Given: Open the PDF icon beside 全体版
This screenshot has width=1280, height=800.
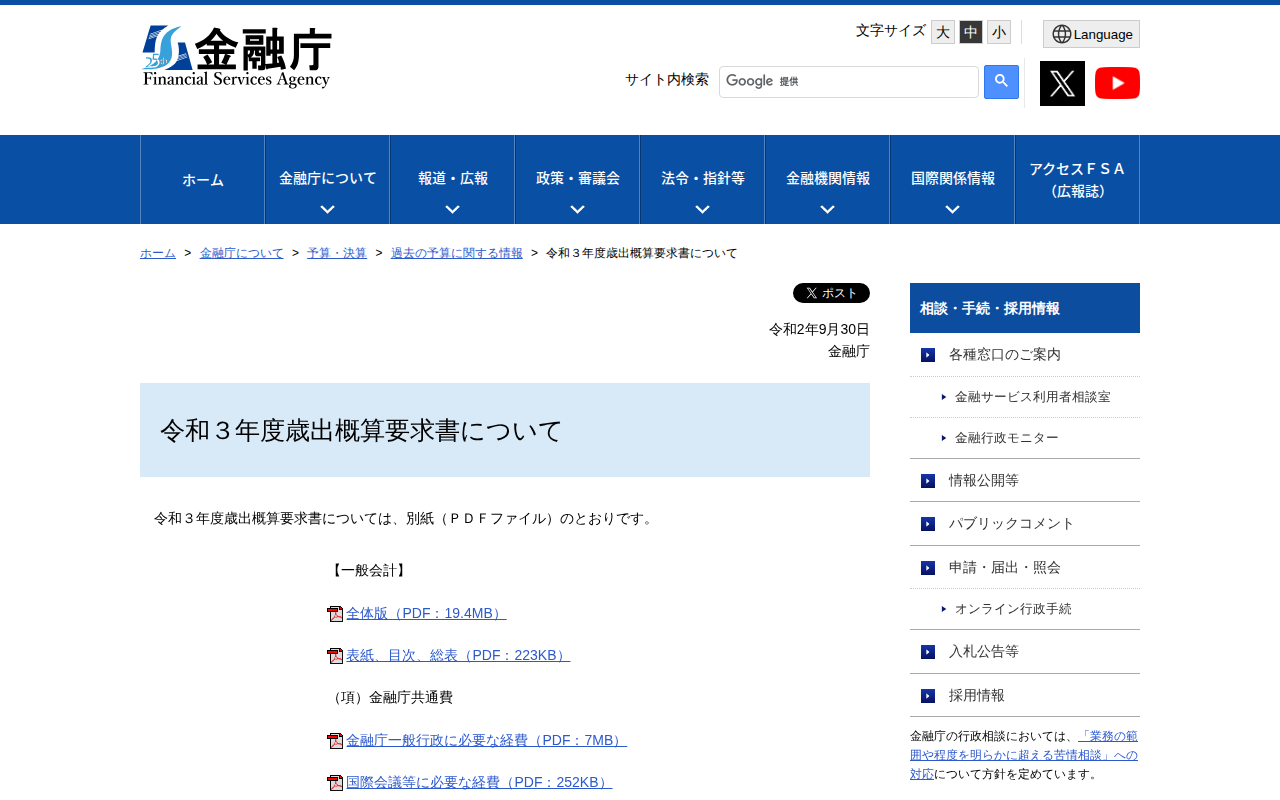Looking at the screenshot, I should pyautogui.click(x=333, y=613).
